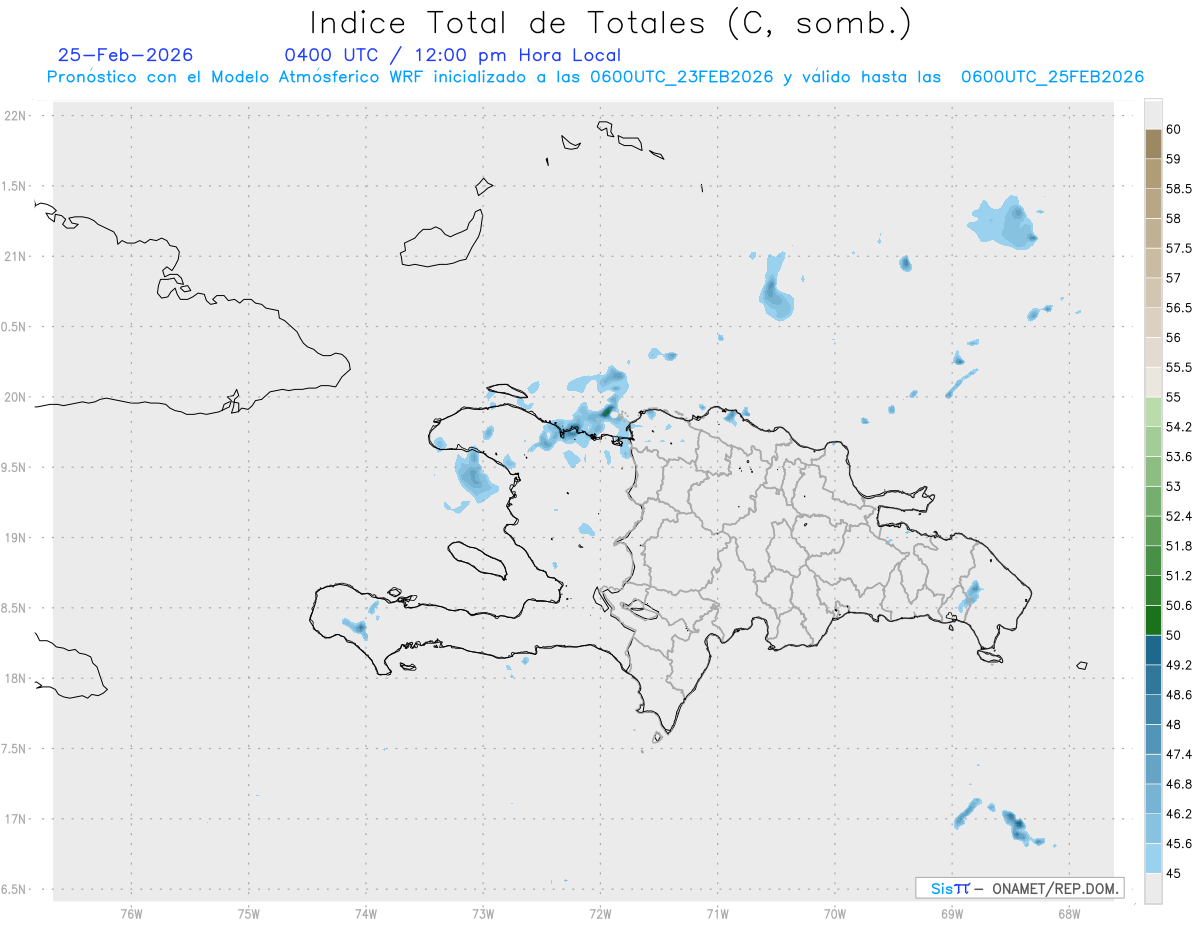
Task: Click the legend value "45.6"
Action: tap(1179, 844)
